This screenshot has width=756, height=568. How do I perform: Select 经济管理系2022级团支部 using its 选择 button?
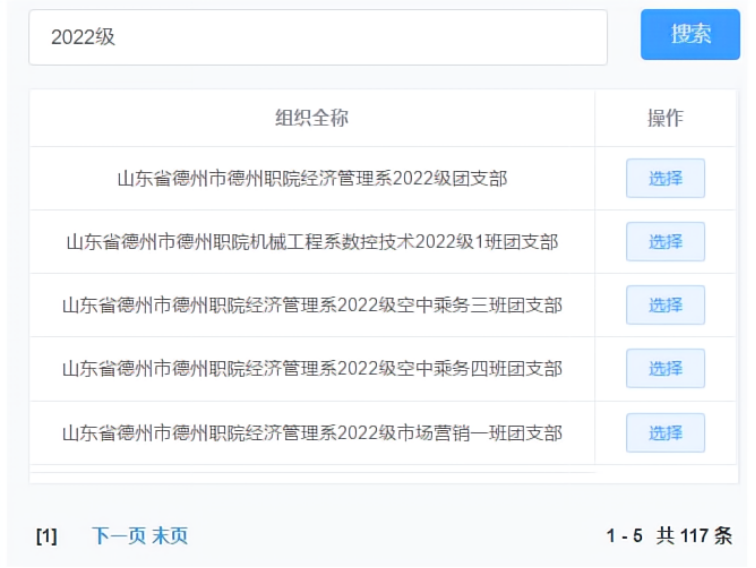pos(665,178)
